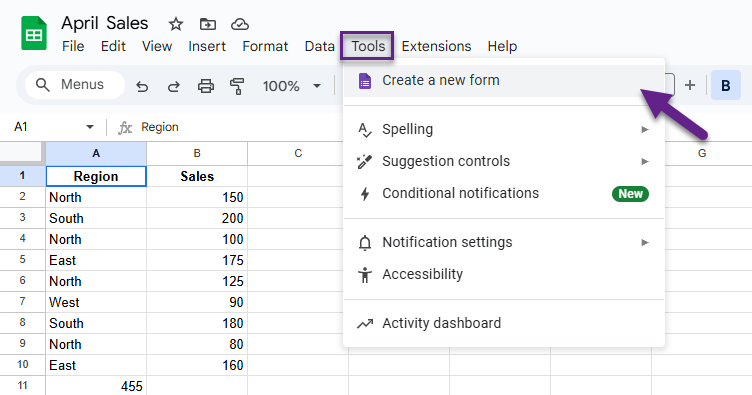Open the Help menu
Screen dimensions: 752x395
click(502, 46)
